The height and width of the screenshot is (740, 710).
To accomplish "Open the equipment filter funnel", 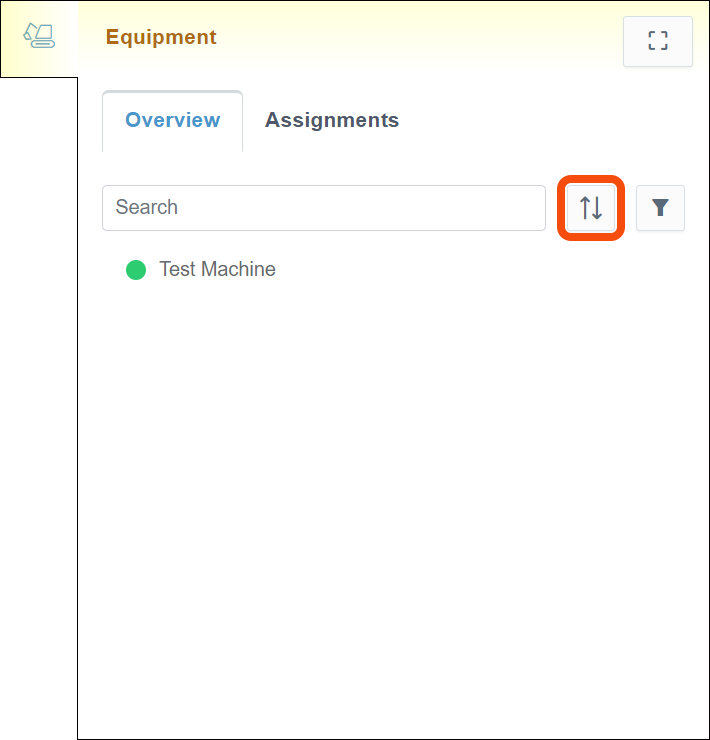I will 660,208.
